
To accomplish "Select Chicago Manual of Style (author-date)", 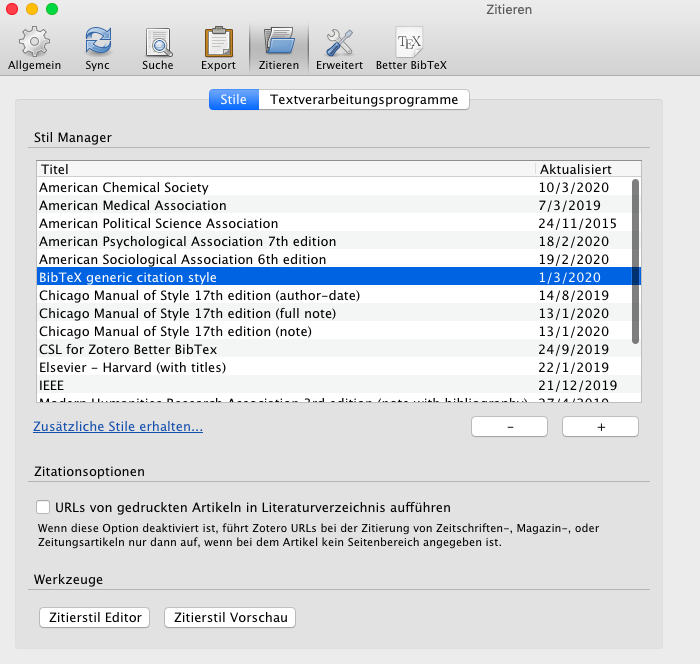I will point(338,295).
